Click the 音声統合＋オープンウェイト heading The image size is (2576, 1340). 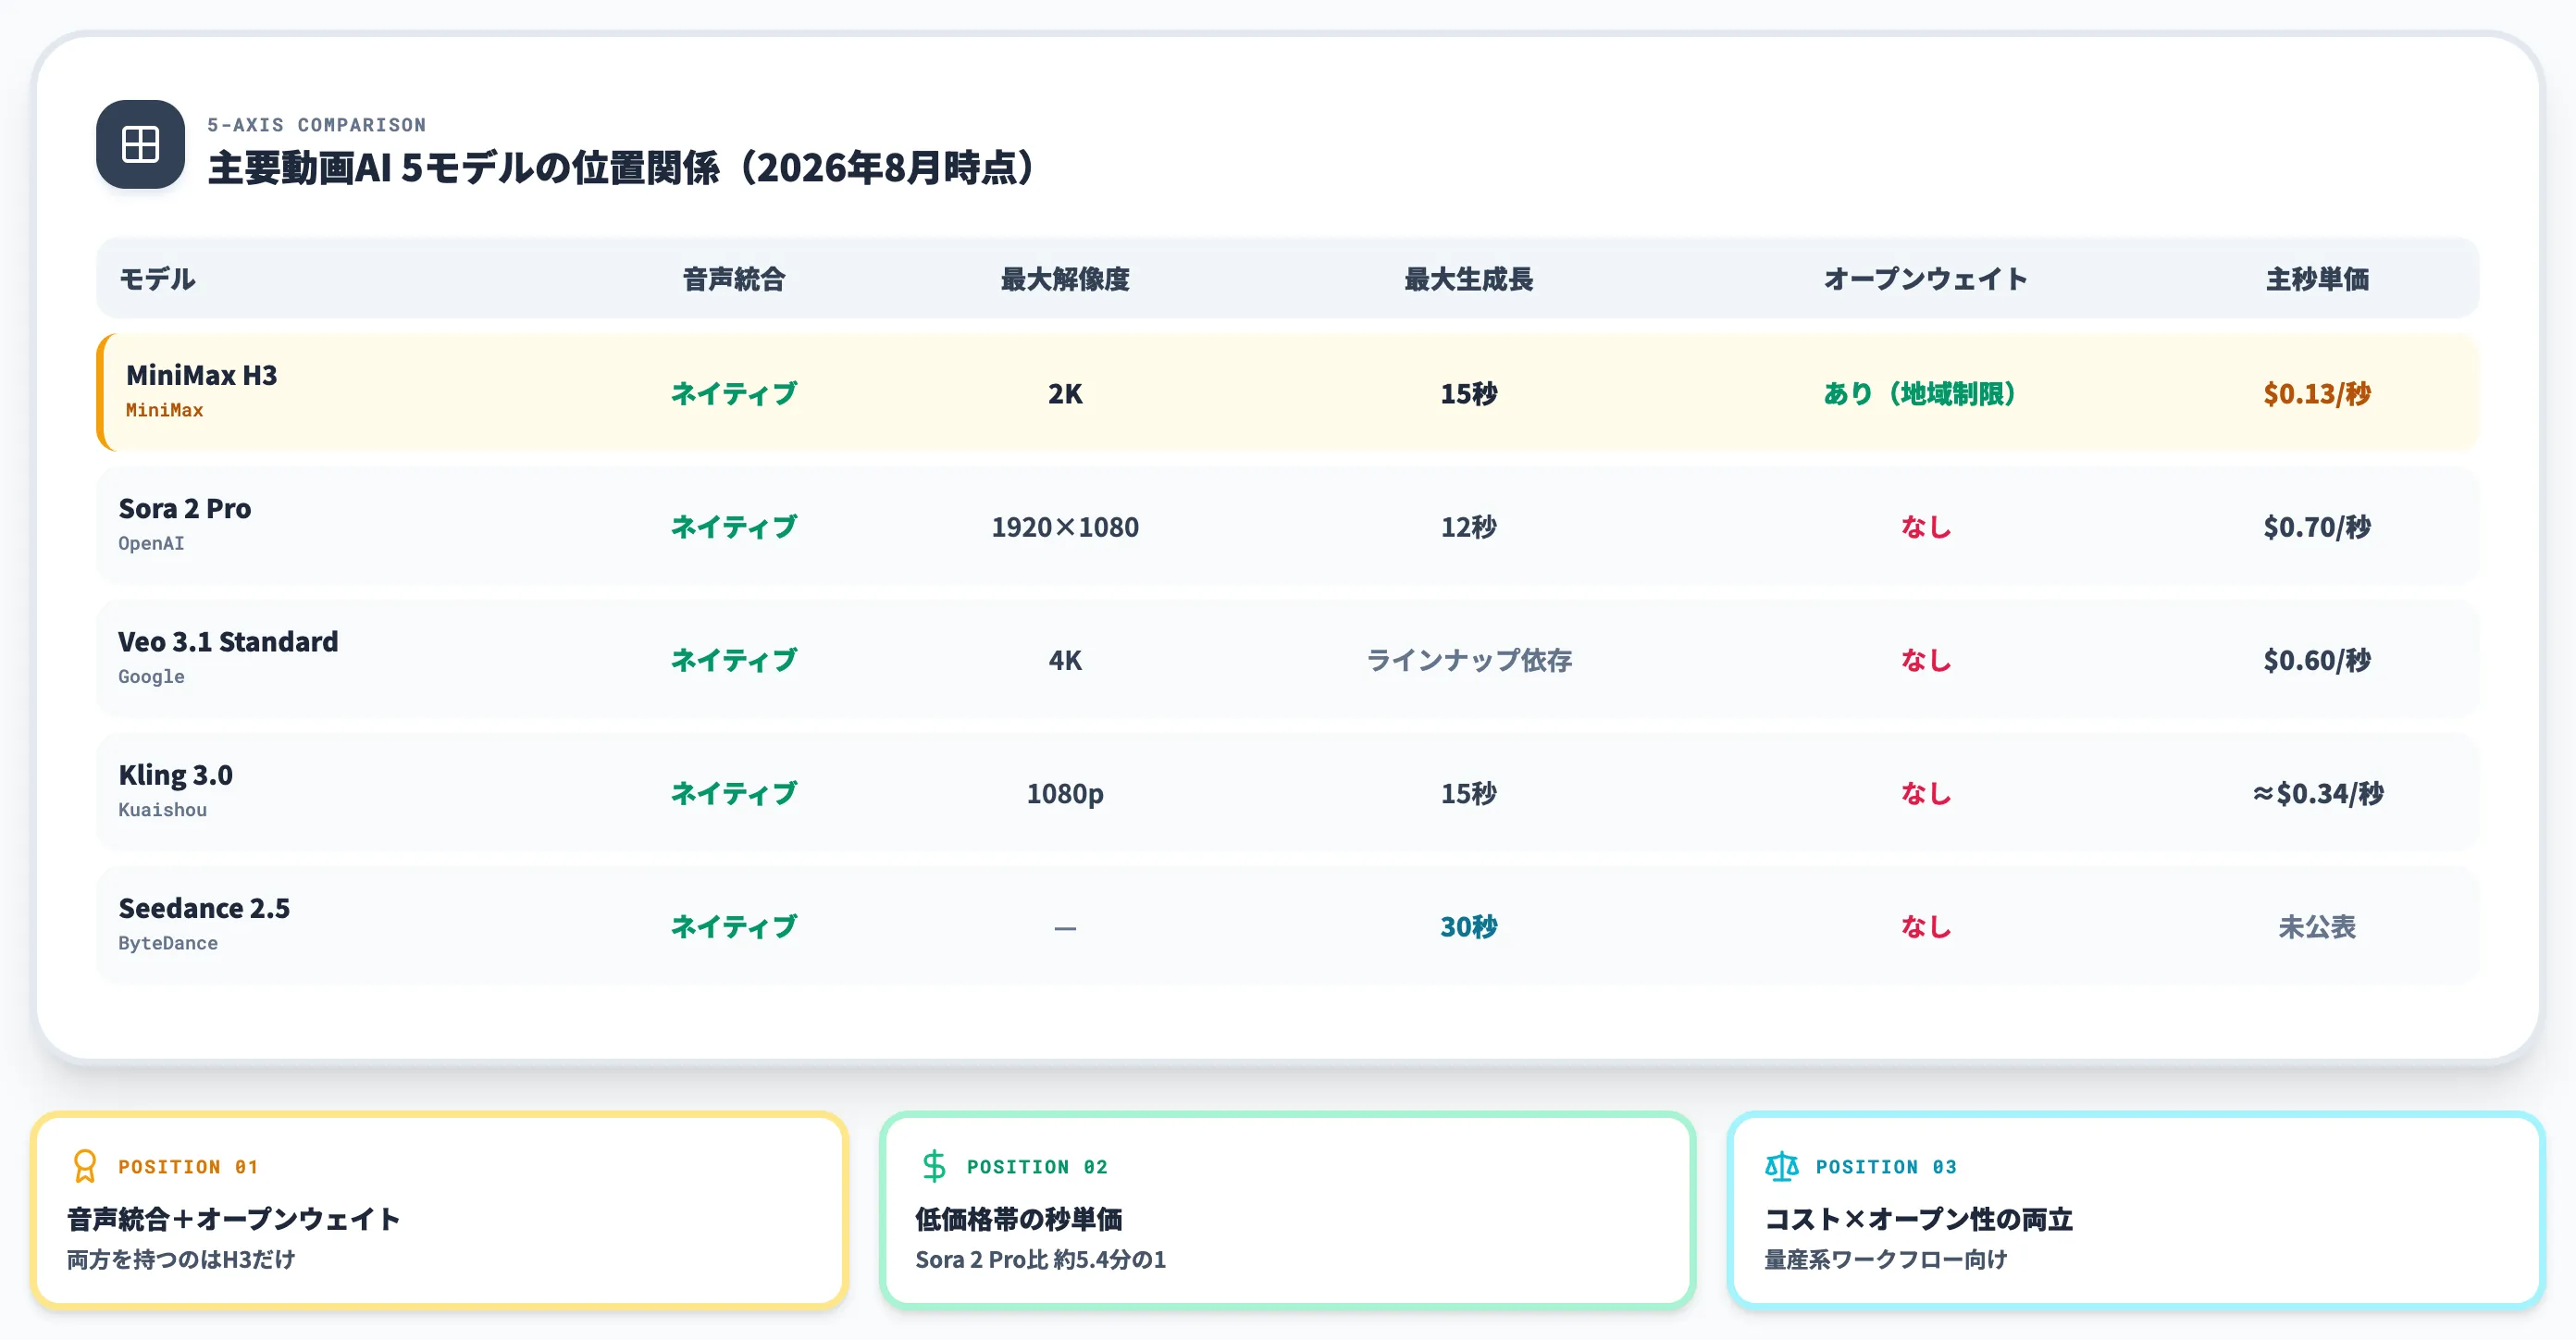[234, 1219]
